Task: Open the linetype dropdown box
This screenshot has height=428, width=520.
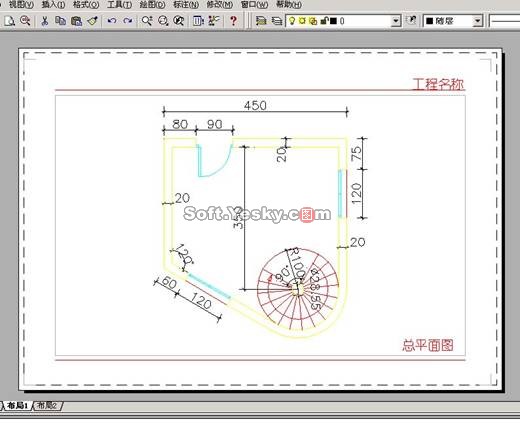Action: coord(505,21)
